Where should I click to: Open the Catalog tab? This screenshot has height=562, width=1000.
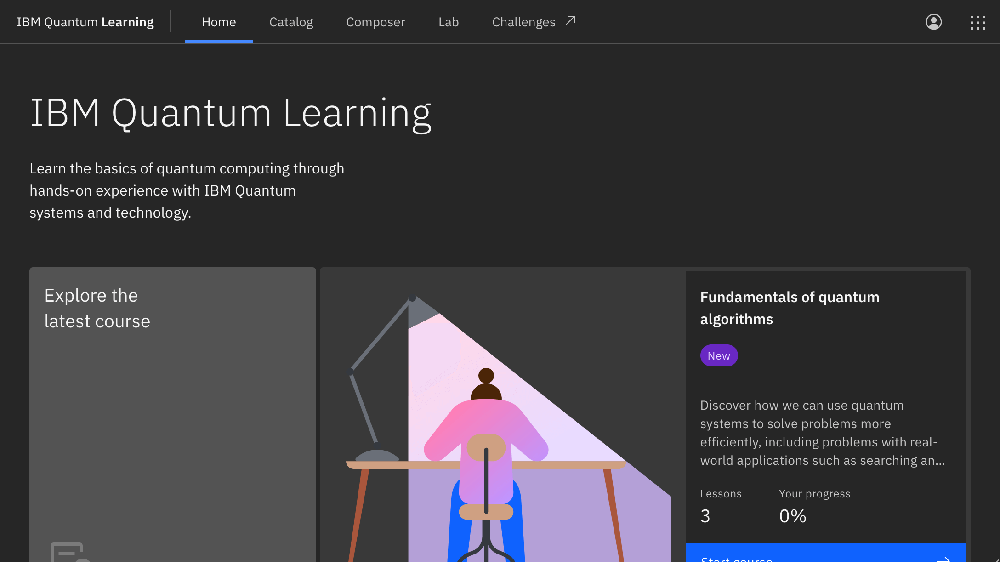[291, 22]
